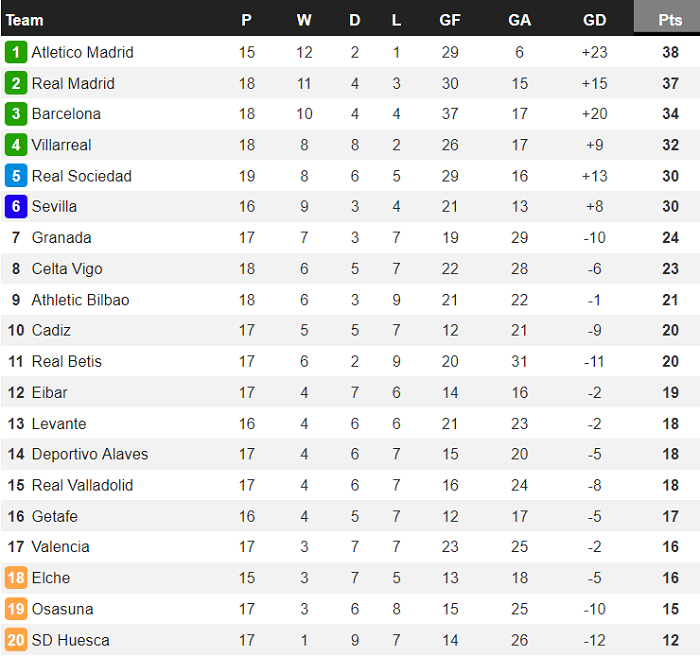The width and height of the screenshot is (700, 656).
Task: Click the orange position 19 badge
Action: tap(15, 609)
